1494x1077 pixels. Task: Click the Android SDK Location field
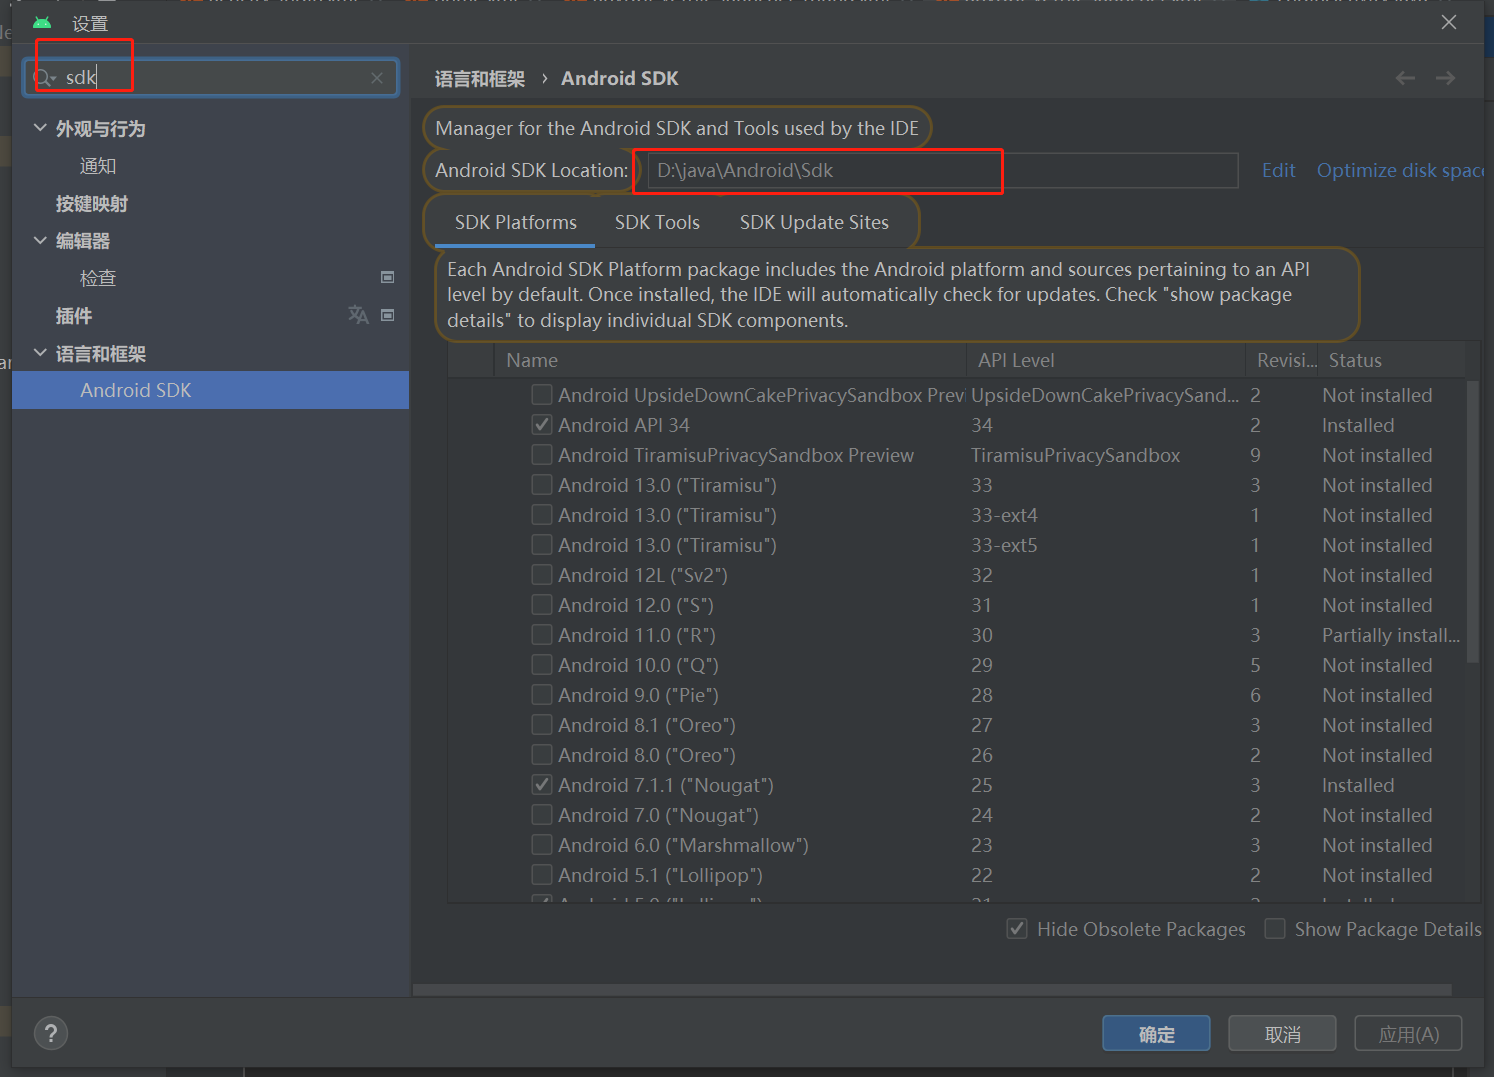point(943,170)
